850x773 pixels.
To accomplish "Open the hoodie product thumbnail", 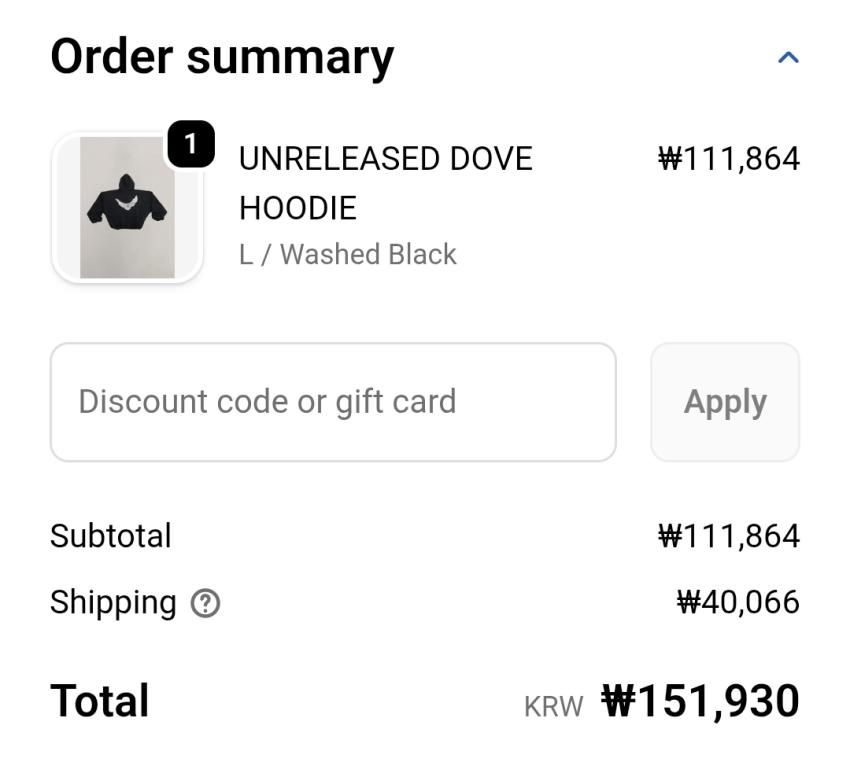I will pos(127,208).
